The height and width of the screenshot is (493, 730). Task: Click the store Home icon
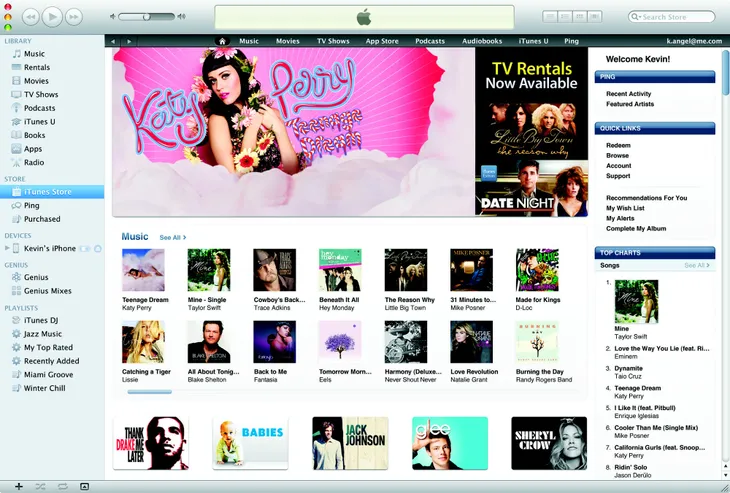[x=222, y=41]
